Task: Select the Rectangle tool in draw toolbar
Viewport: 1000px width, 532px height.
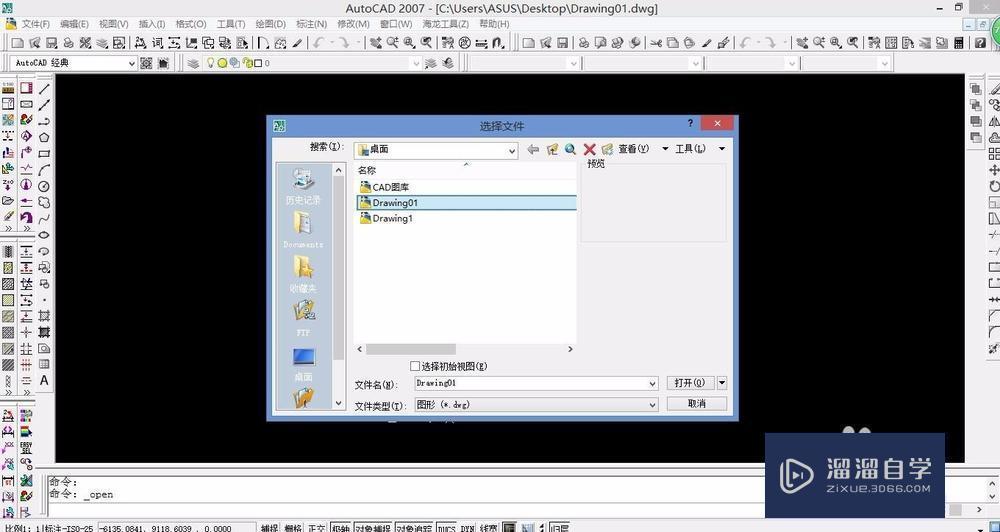Action: coord(44,153)
